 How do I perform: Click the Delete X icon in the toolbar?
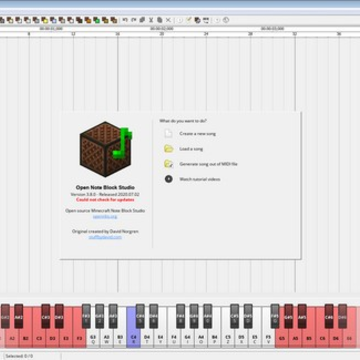pos(168,20)
